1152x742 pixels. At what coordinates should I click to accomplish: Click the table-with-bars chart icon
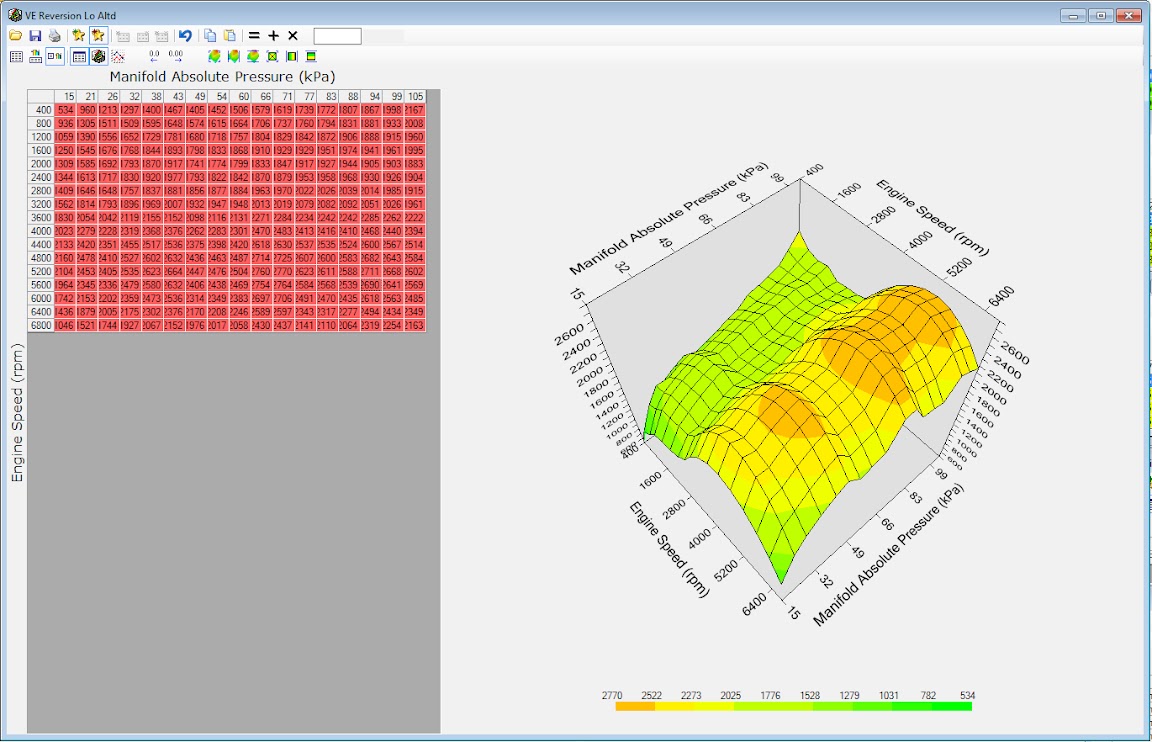point(35,57)
